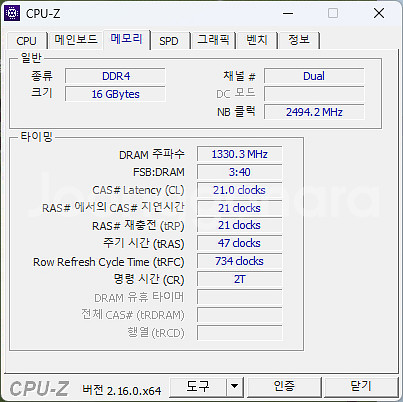Click the 버전 2.16.0.x64 version text
This screenshot has height=402, width=403.
(122, 390)
